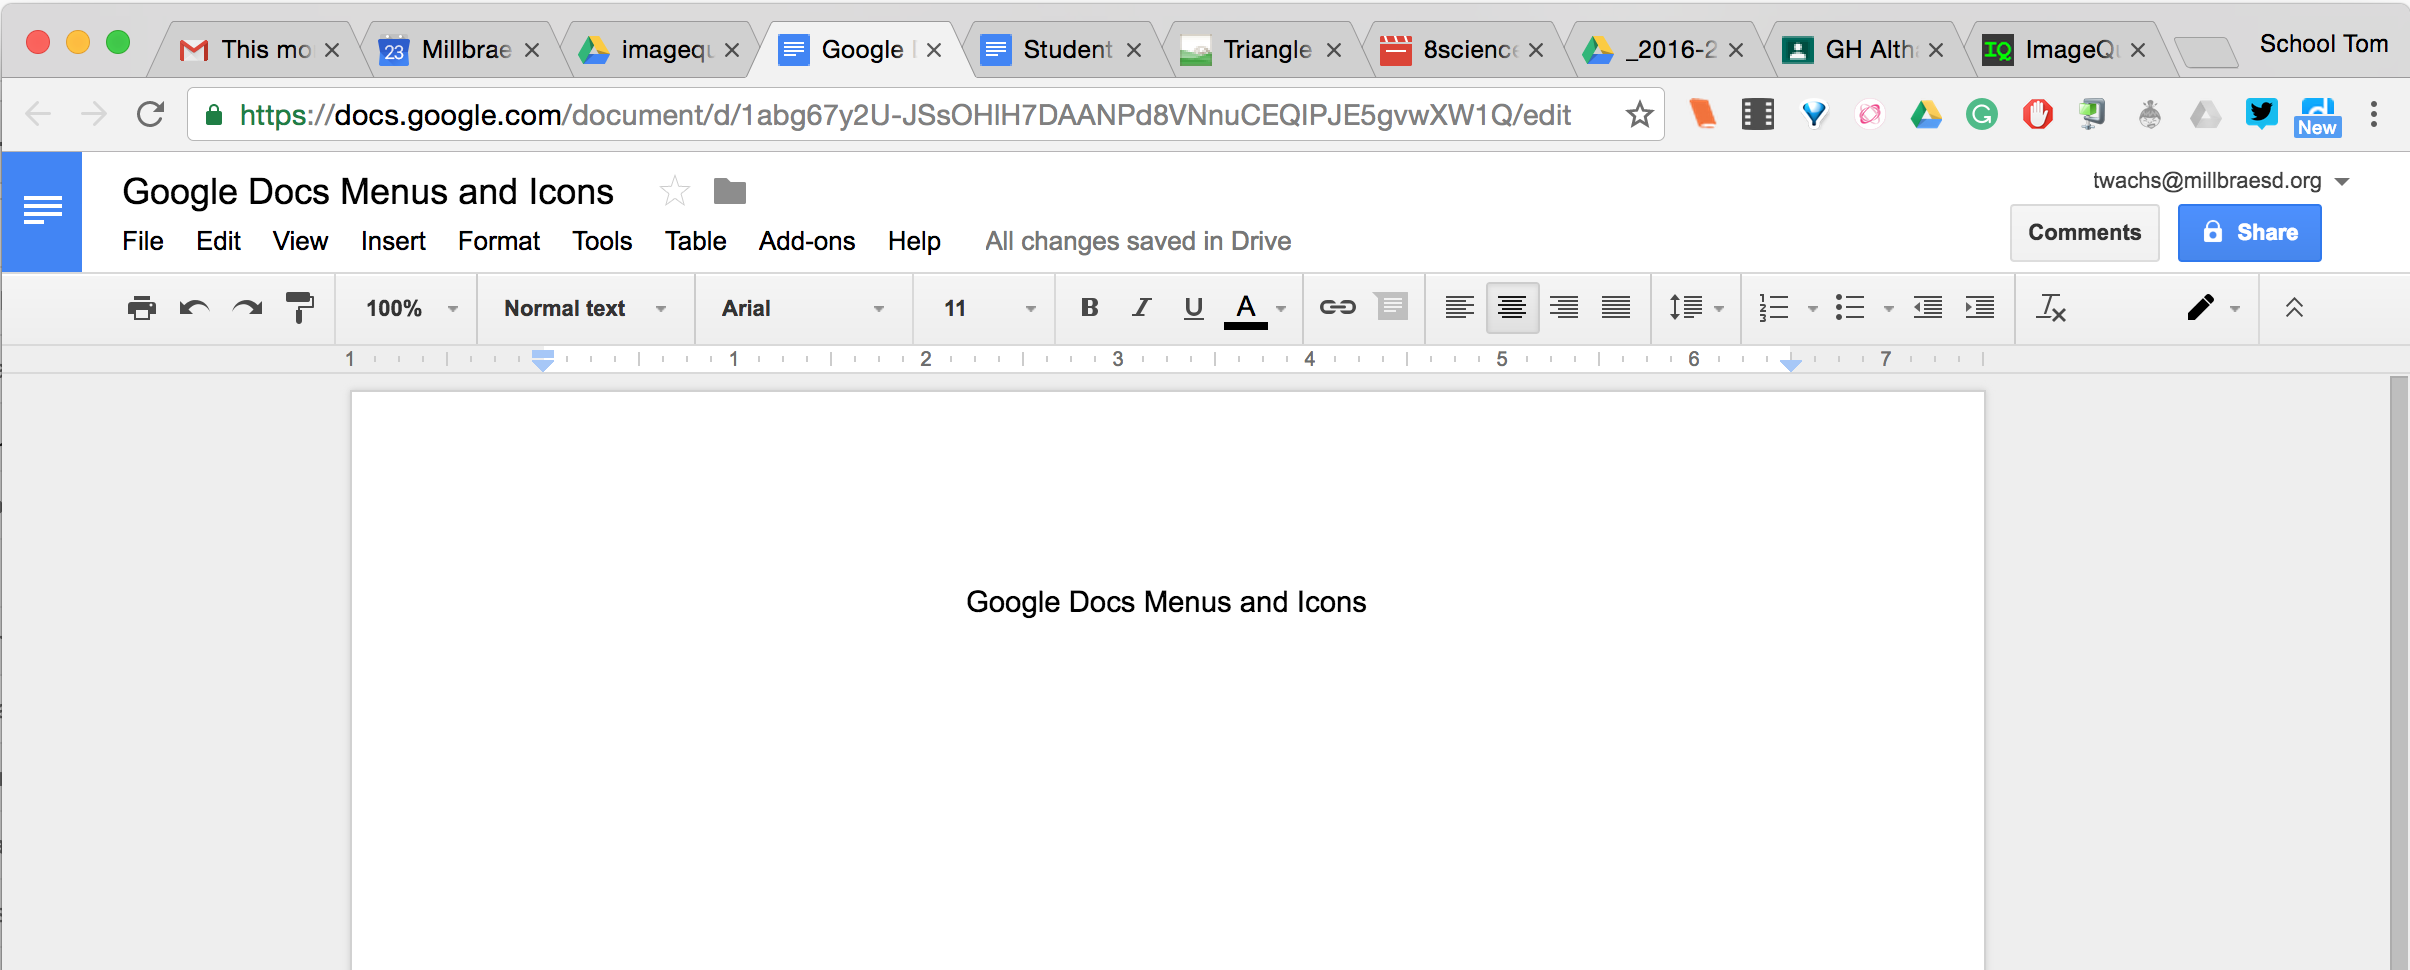Click the document title to rename it

pos(368,191)
